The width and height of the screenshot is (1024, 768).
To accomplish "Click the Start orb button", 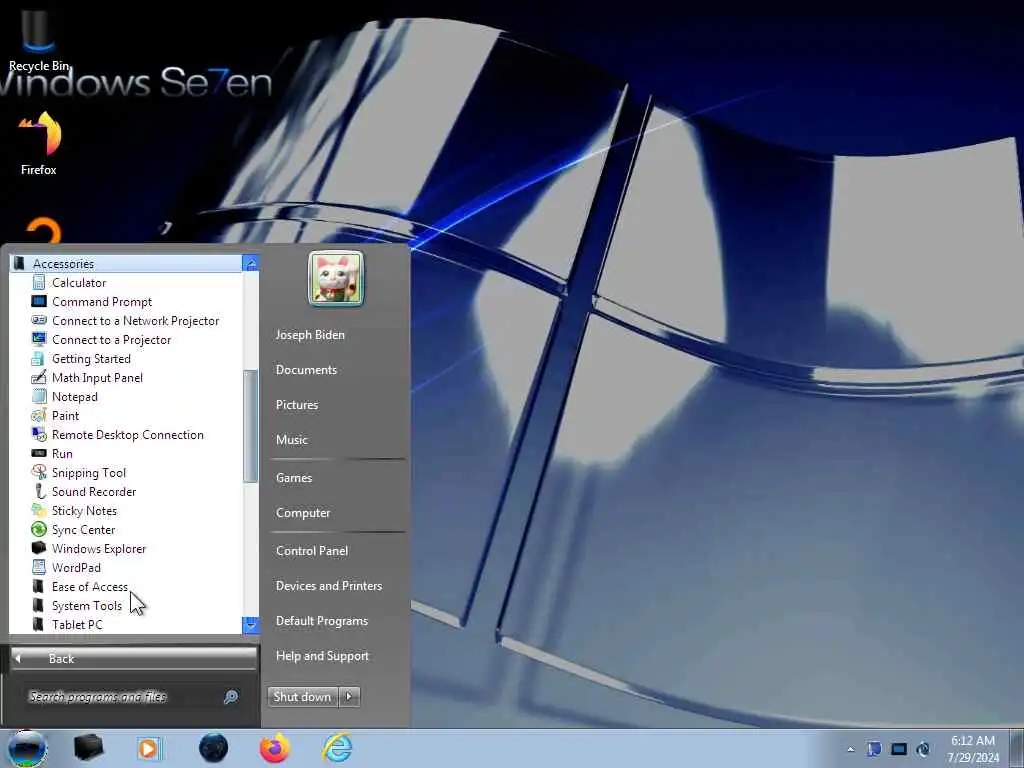I will tap(27, 748).
